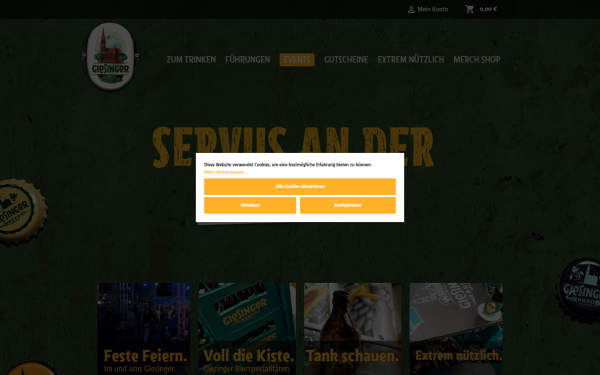Open the shopping cart icon

pos(470,9)
